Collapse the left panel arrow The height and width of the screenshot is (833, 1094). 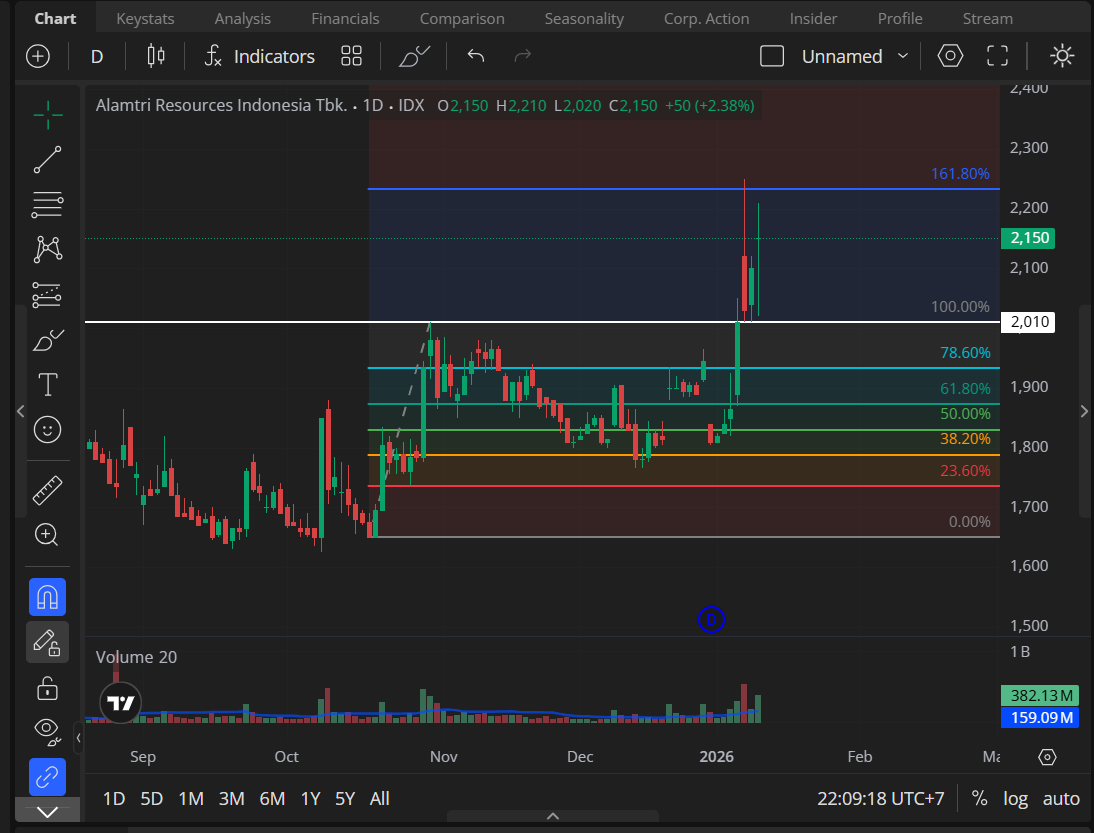pos(21,412)
